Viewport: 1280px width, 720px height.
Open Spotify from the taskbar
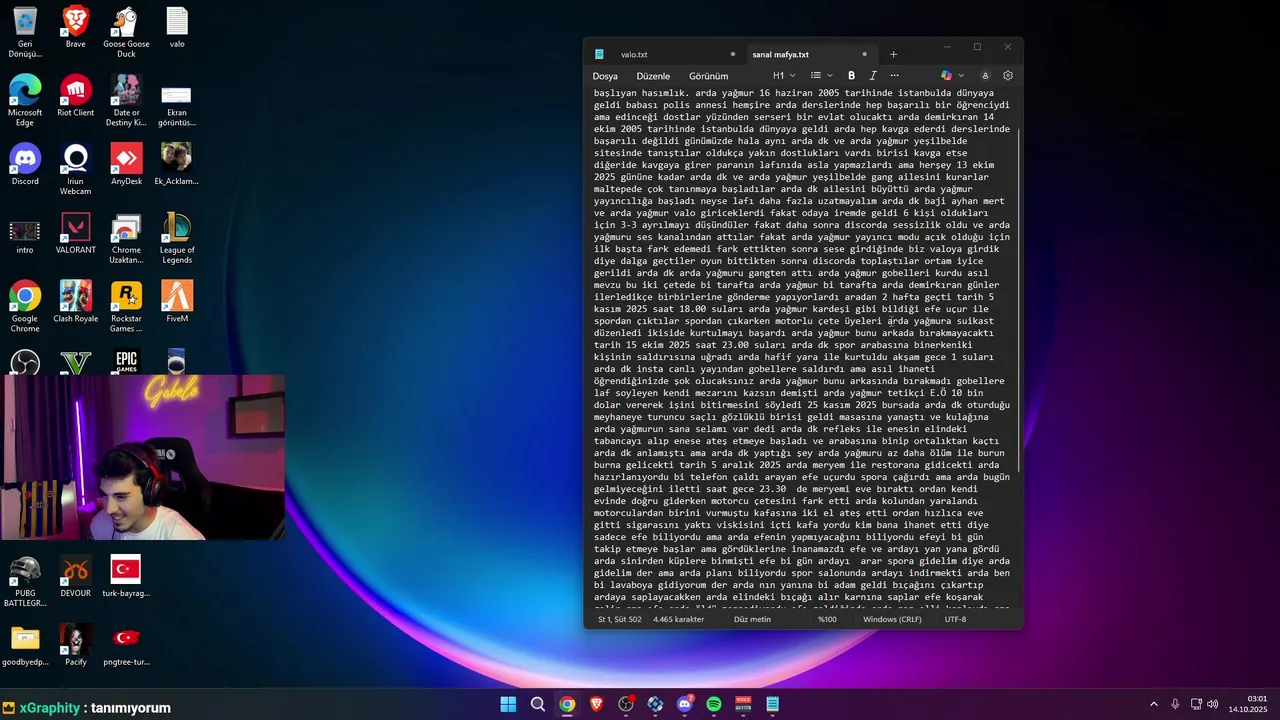(714, 704)
